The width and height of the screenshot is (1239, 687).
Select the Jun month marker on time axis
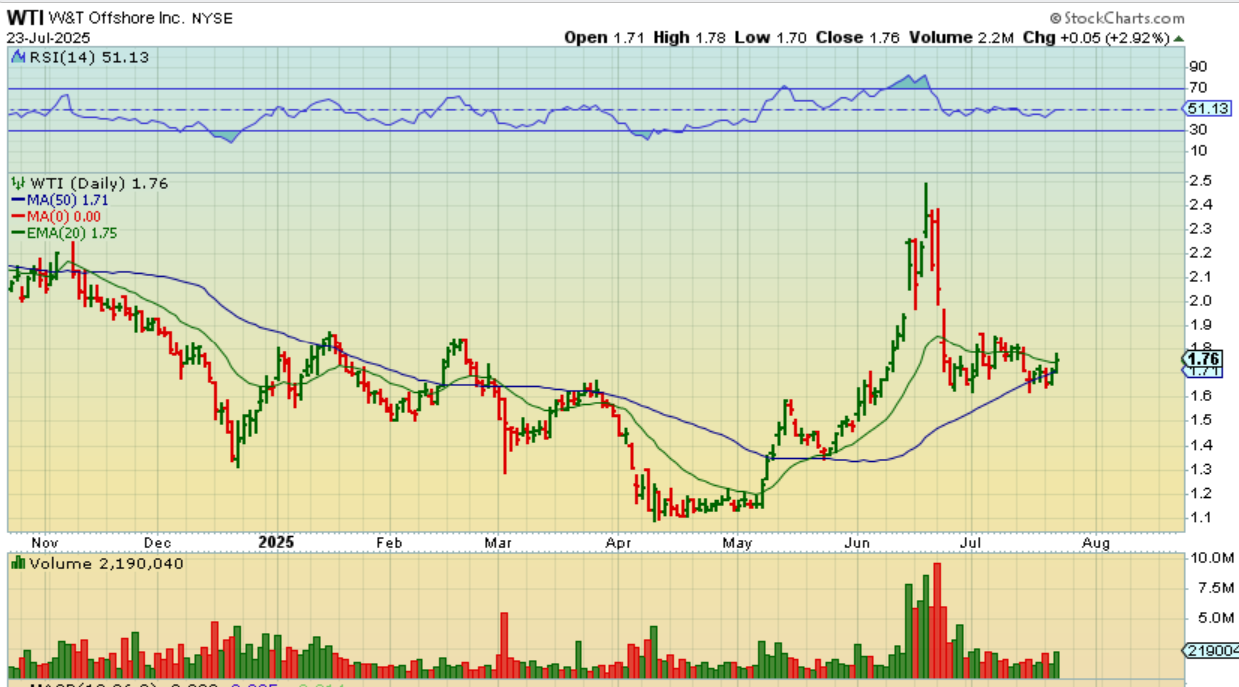click(857, 542)
